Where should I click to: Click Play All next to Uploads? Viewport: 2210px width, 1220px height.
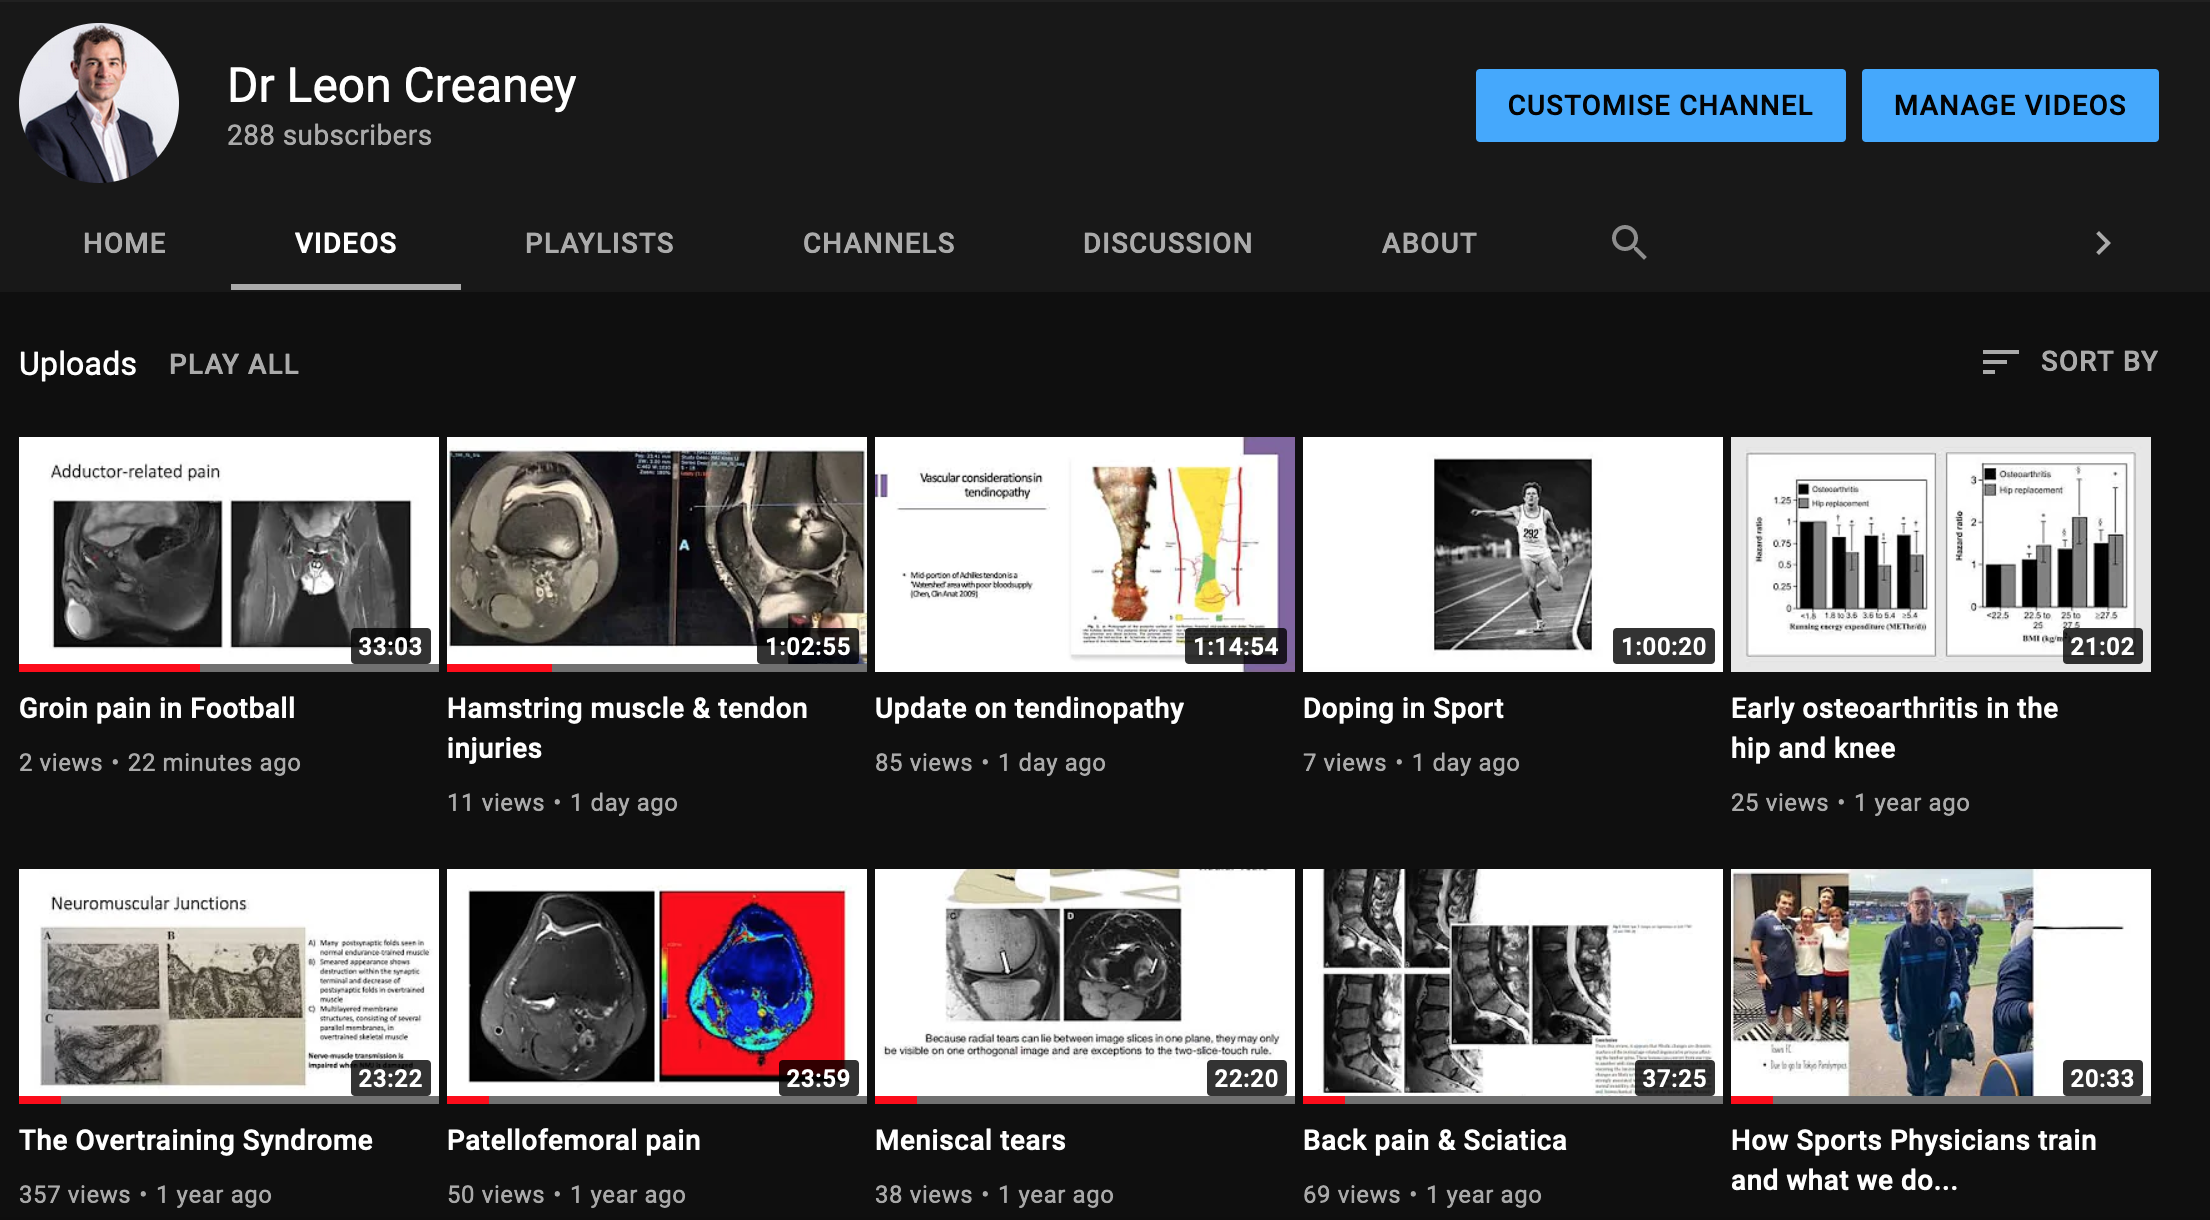coord(234,364)
